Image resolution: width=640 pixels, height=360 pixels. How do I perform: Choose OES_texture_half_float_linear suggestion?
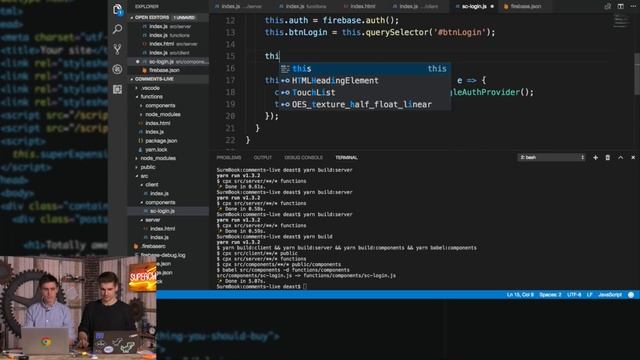[365, 104]
